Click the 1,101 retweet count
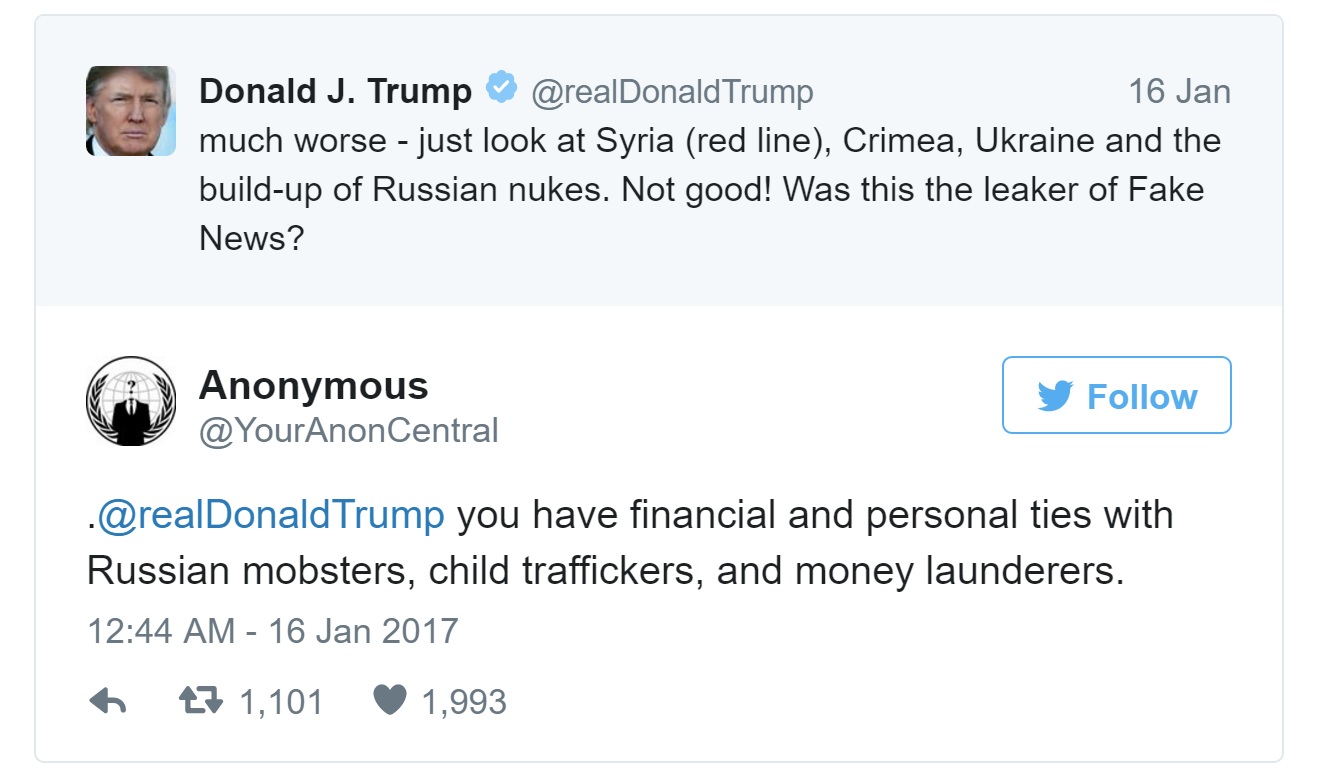Viewport: 1319px width, 777px height. click(281, 702)
